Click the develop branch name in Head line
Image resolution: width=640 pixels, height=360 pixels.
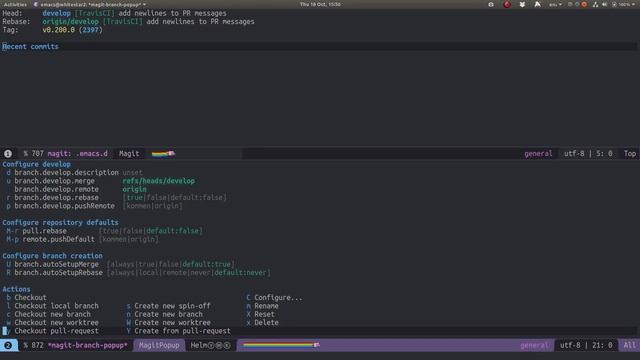click(56, 13)
